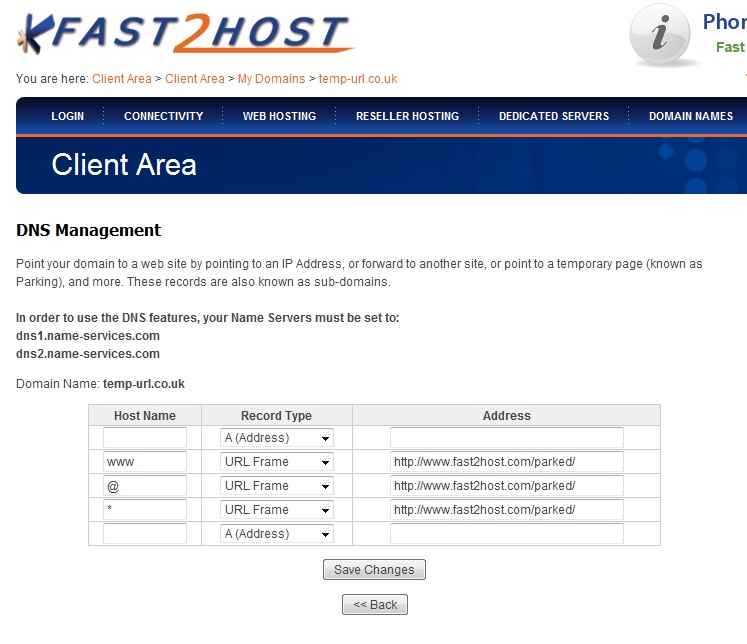Open the DEDICATED SERVERS menu item

click(x=554, y=116)
